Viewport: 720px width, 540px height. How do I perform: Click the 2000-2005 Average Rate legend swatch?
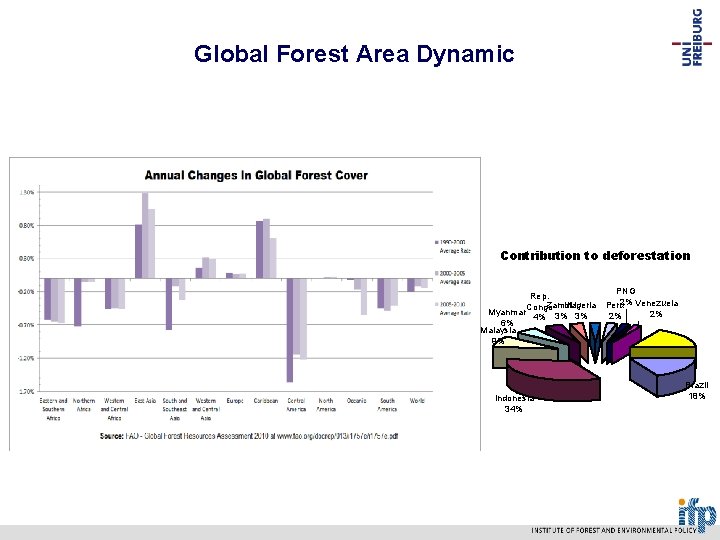click(x=437, y=273)
